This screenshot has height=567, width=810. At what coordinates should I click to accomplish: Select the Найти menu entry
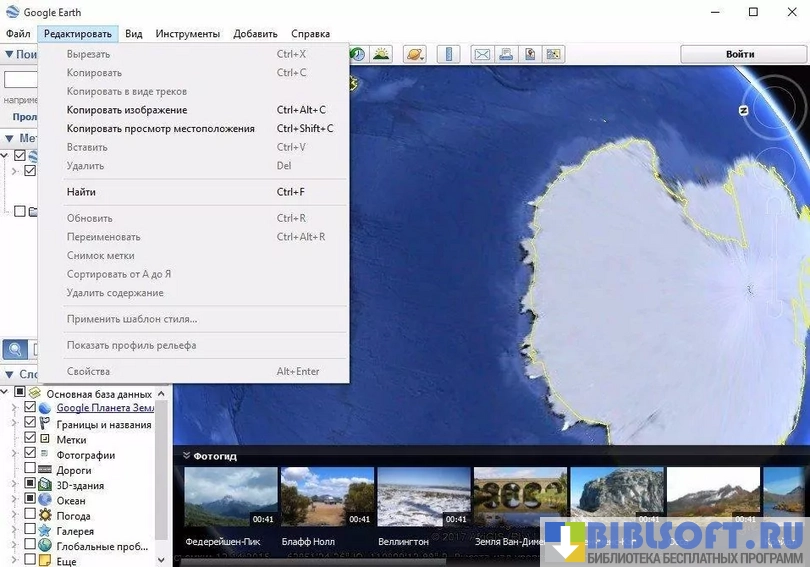(x=82, y=192)
